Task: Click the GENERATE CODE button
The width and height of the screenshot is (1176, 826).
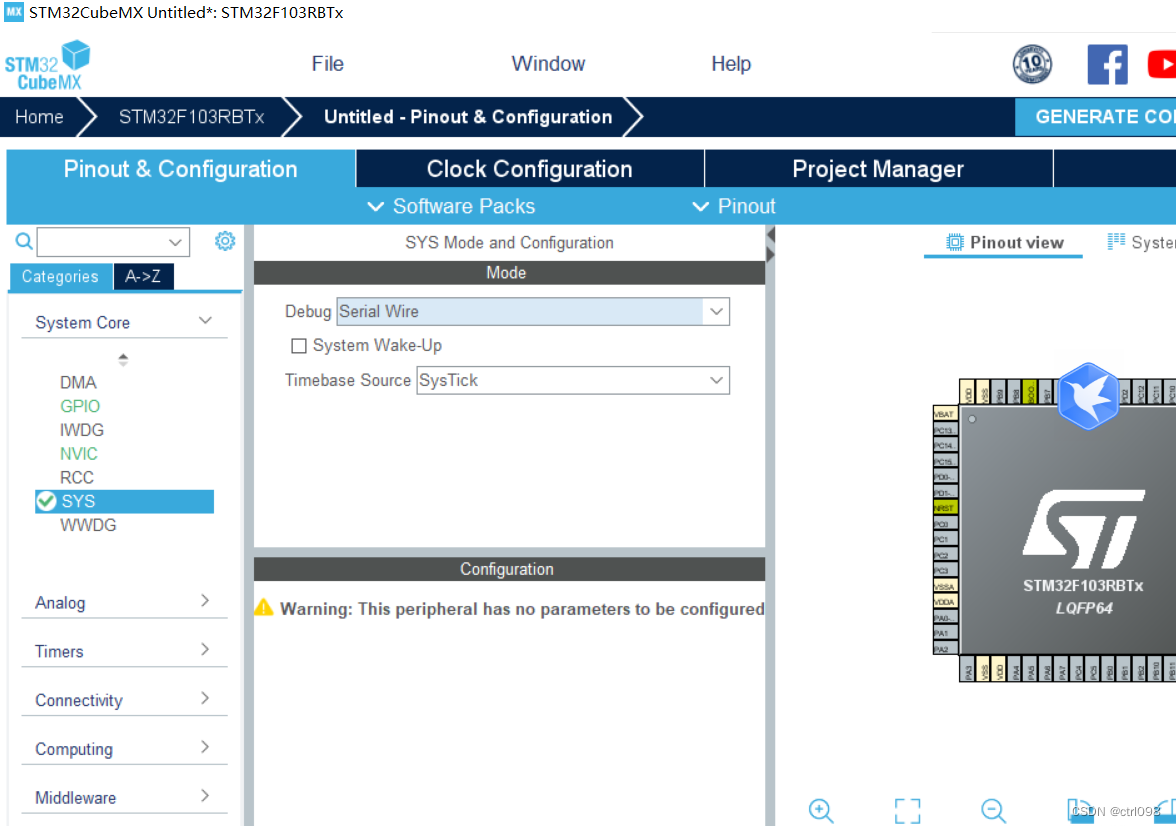Action: click(1096, 117)
